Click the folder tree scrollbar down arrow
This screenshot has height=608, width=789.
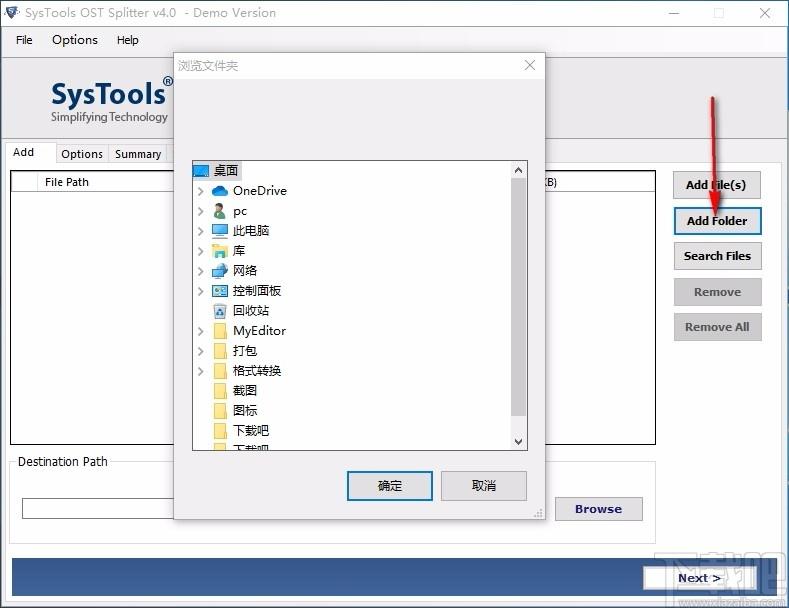pyautogui.click(x=518, y=441)
